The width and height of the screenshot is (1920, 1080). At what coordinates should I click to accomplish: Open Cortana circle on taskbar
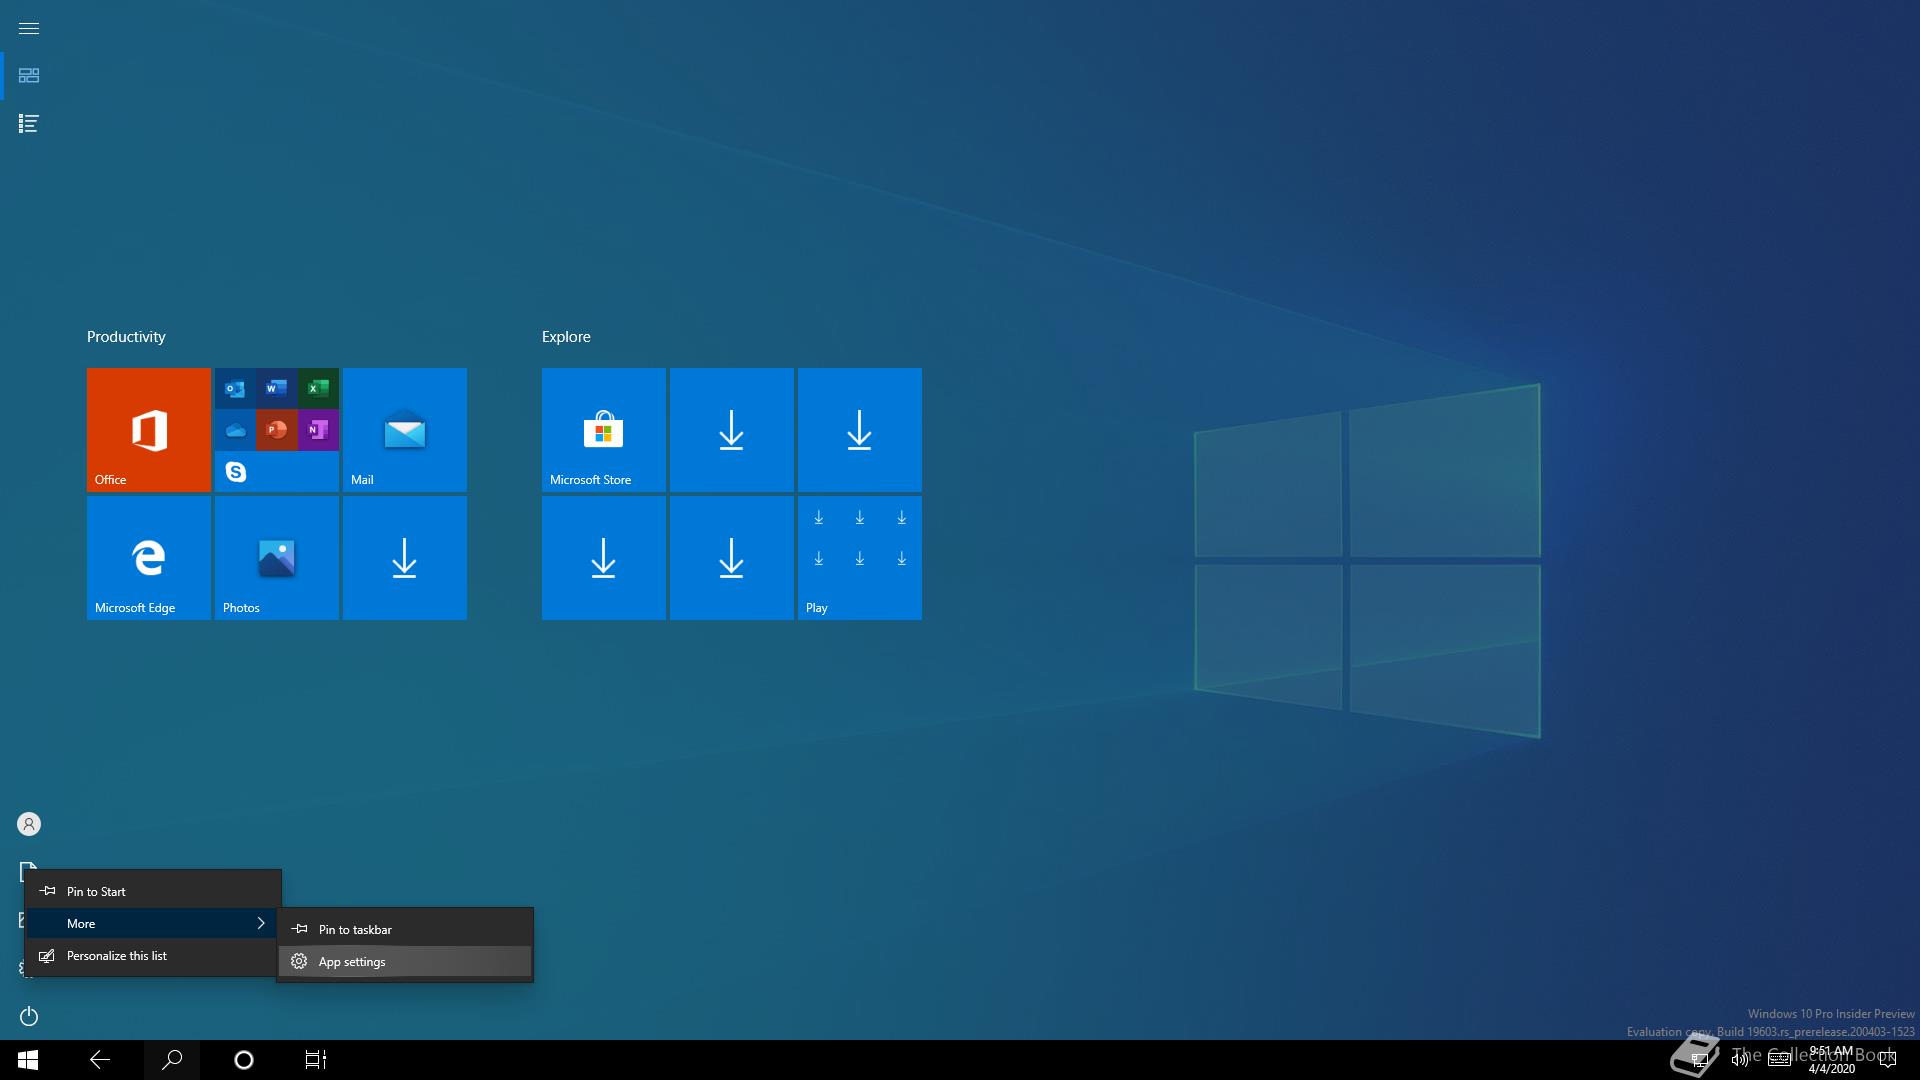click(x=244, y=1060)
